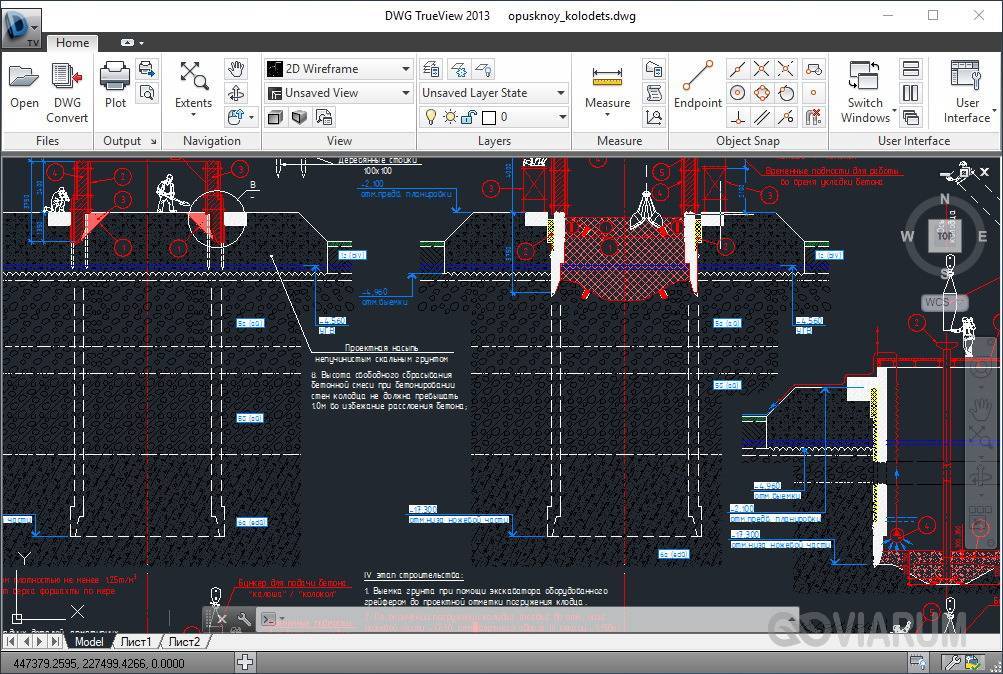The image size is (1003, 674).
Task: Expand the 2D Wireframe visual style dropdown
Action: tap(406, 69)
